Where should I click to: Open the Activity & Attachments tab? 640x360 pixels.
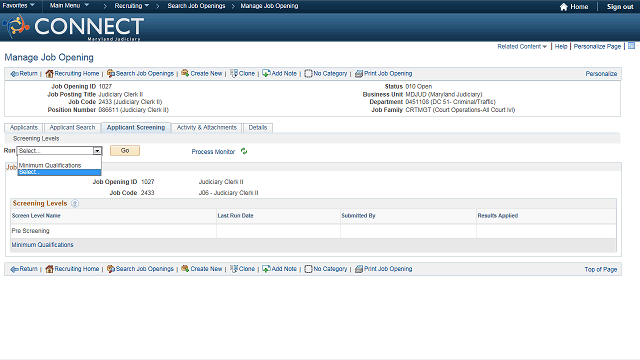(207, 128)
